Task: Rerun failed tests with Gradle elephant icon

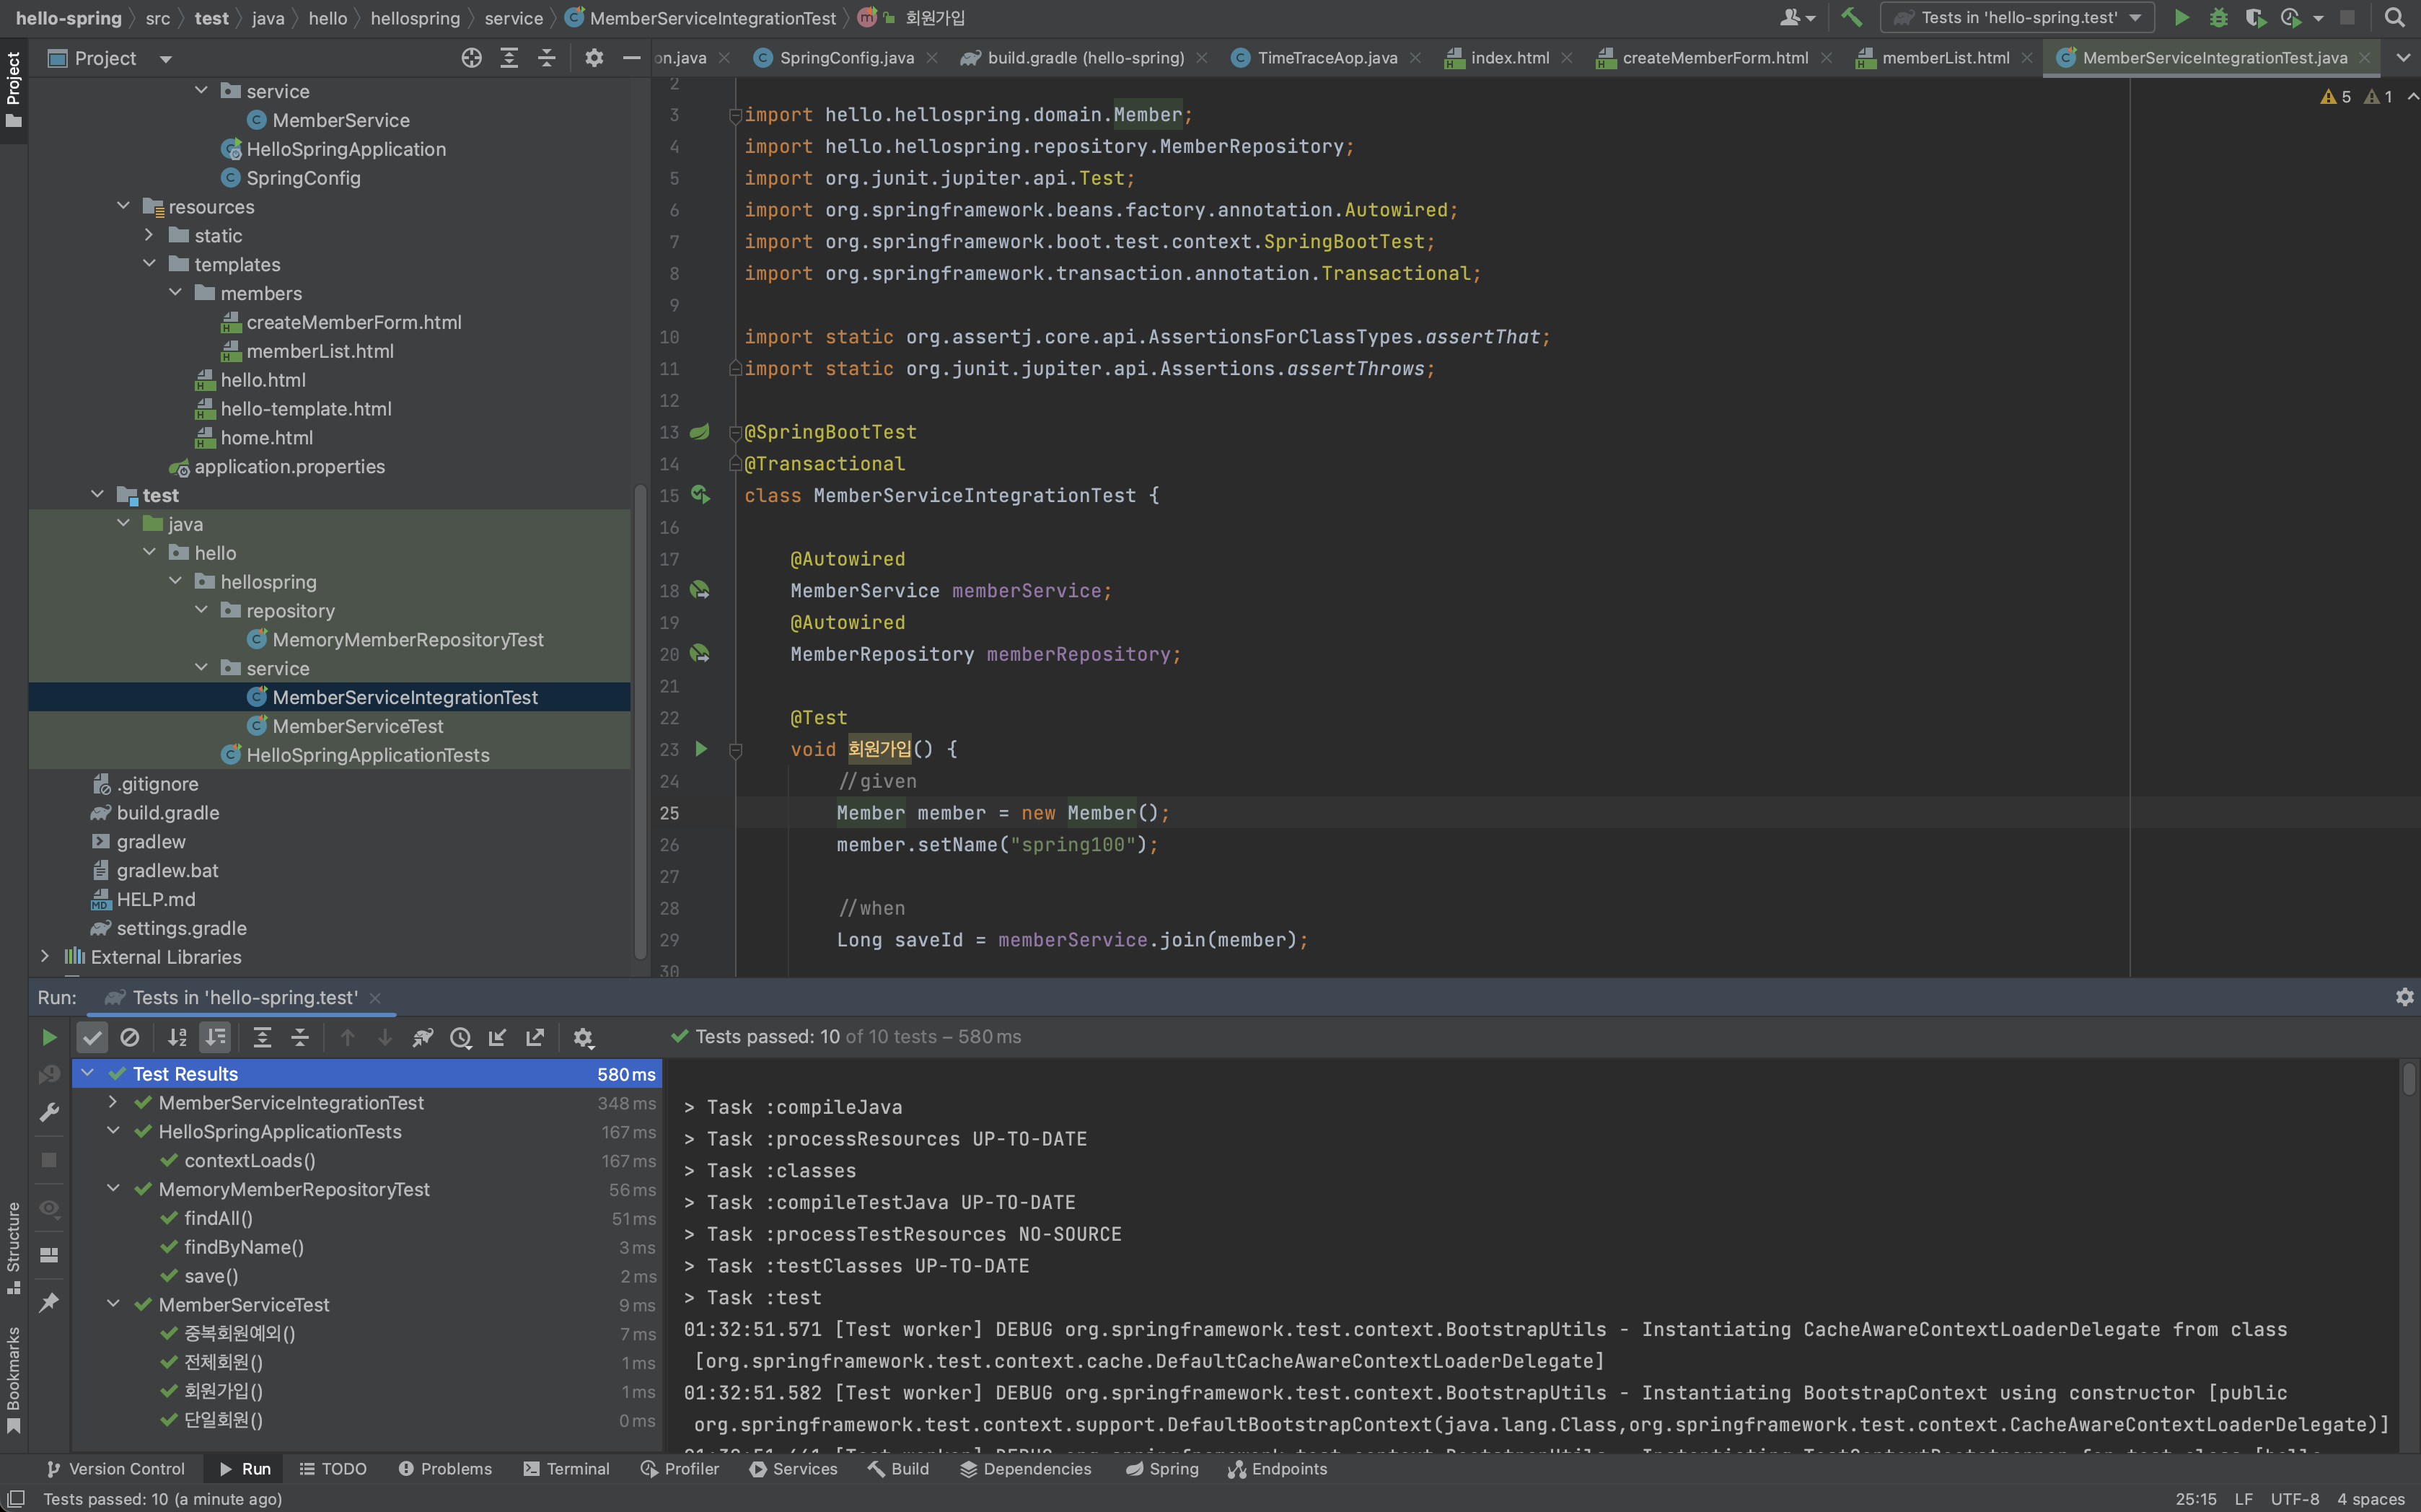Action: 422,1037
